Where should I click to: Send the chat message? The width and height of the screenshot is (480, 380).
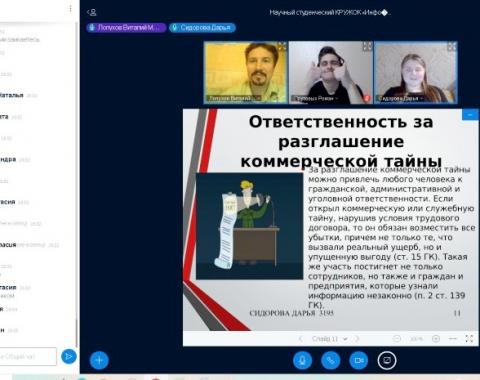coord(69,356)
